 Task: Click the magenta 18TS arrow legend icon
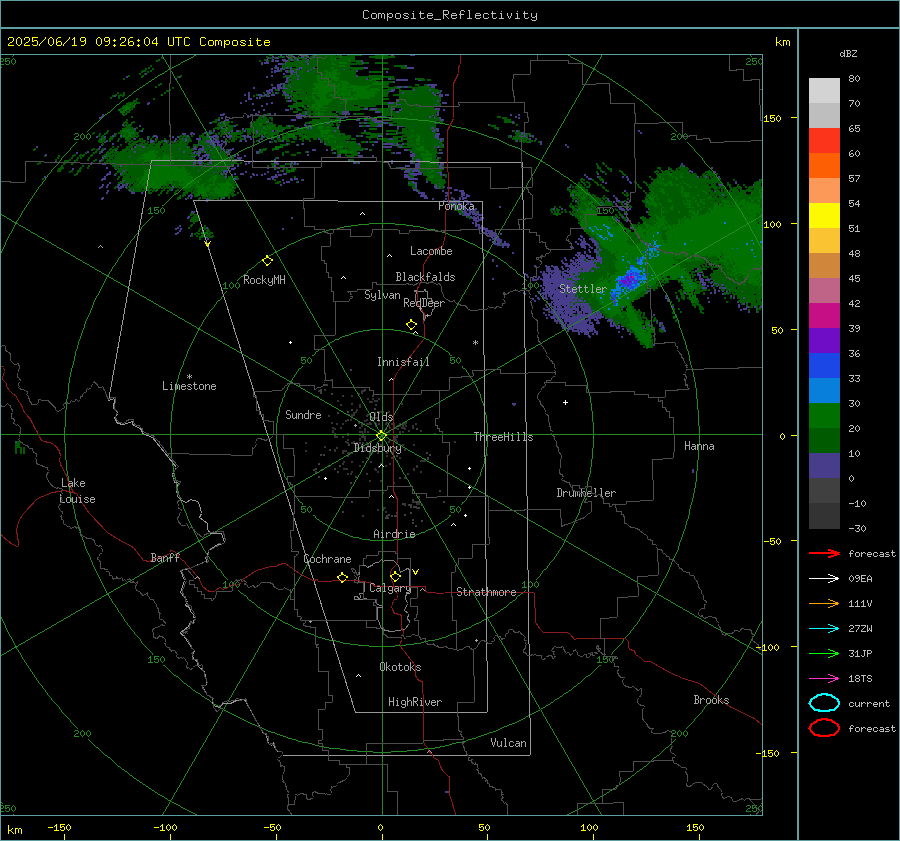(x=824, y=679)
